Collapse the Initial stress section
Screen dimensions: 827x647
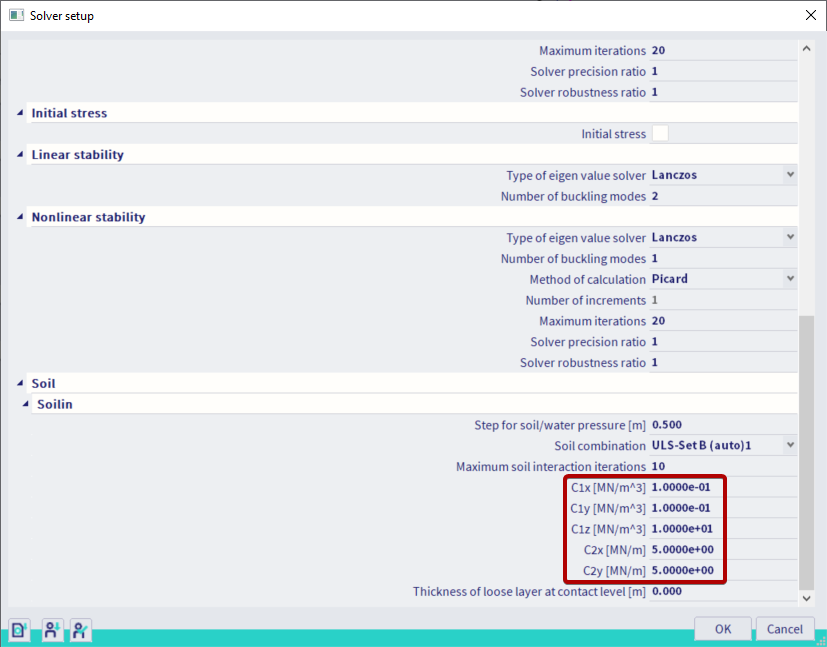coord(19,113)
